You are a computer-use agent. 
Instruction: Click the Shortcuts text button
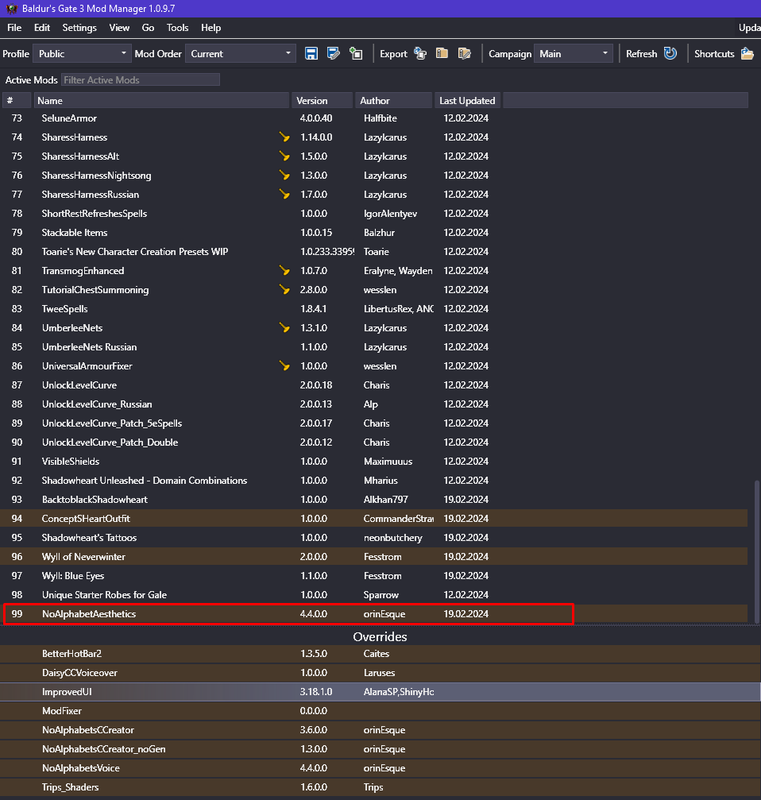tap(714, 54)
